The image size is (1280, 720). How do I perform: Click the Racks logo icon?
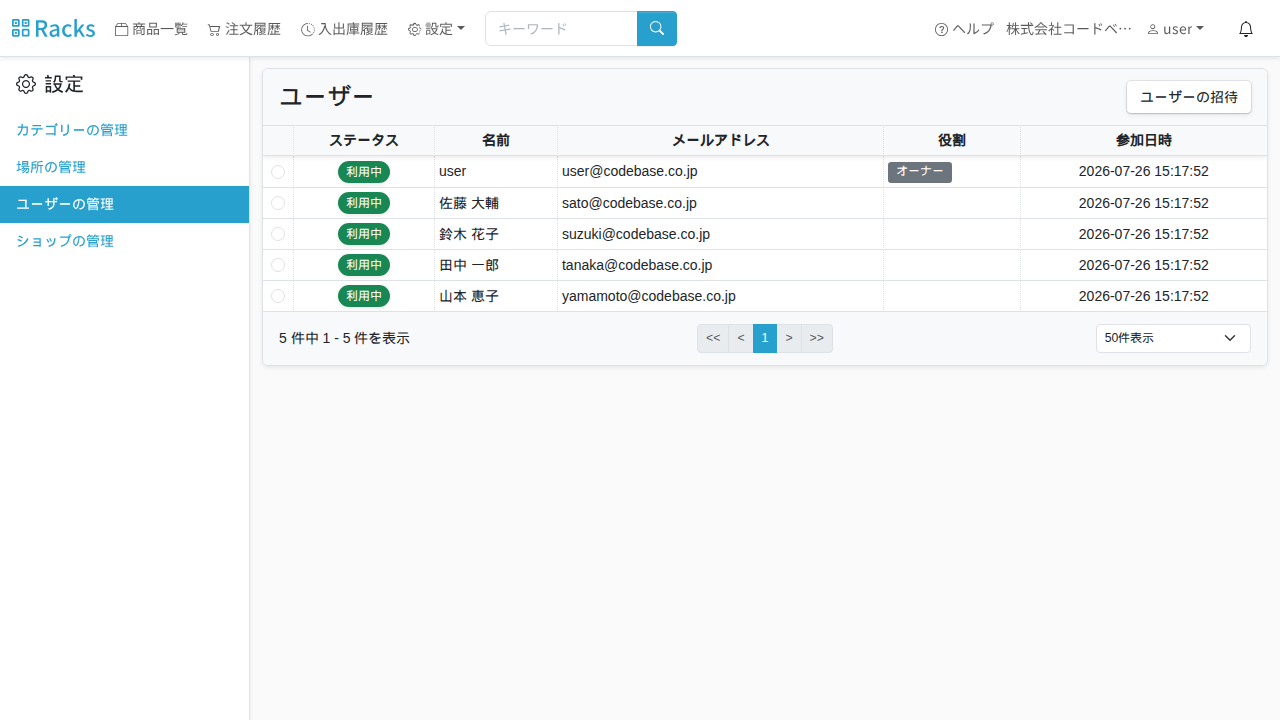(20, 29)
